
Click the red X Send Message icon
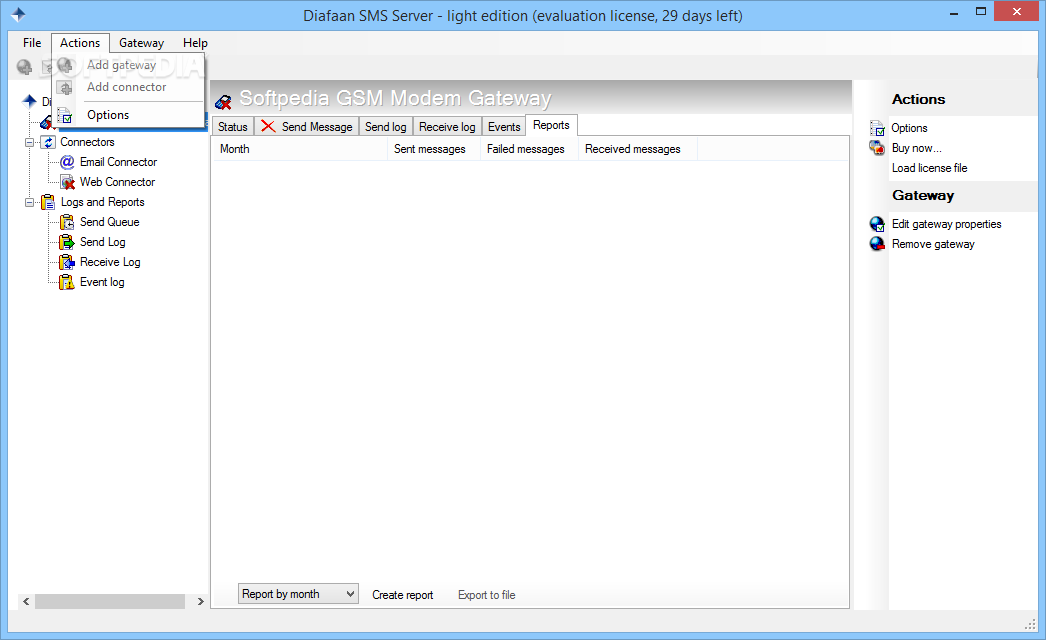[x=268, y=126]
